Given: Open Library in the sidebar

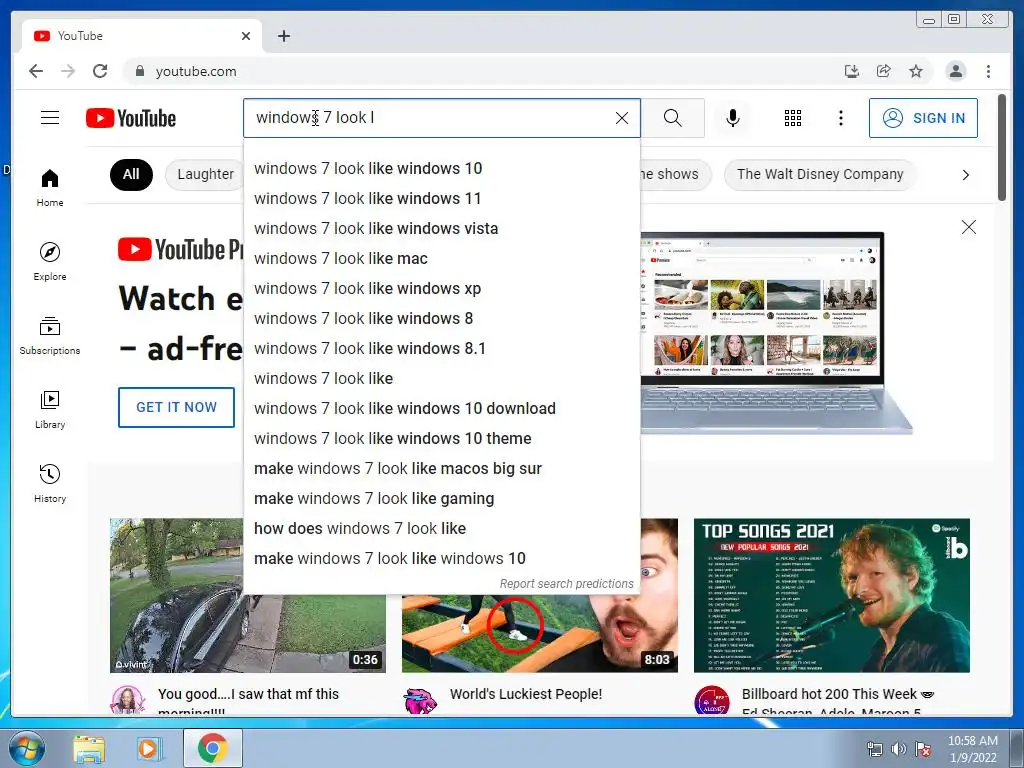Looking at the screenshot, I should 50,409.
